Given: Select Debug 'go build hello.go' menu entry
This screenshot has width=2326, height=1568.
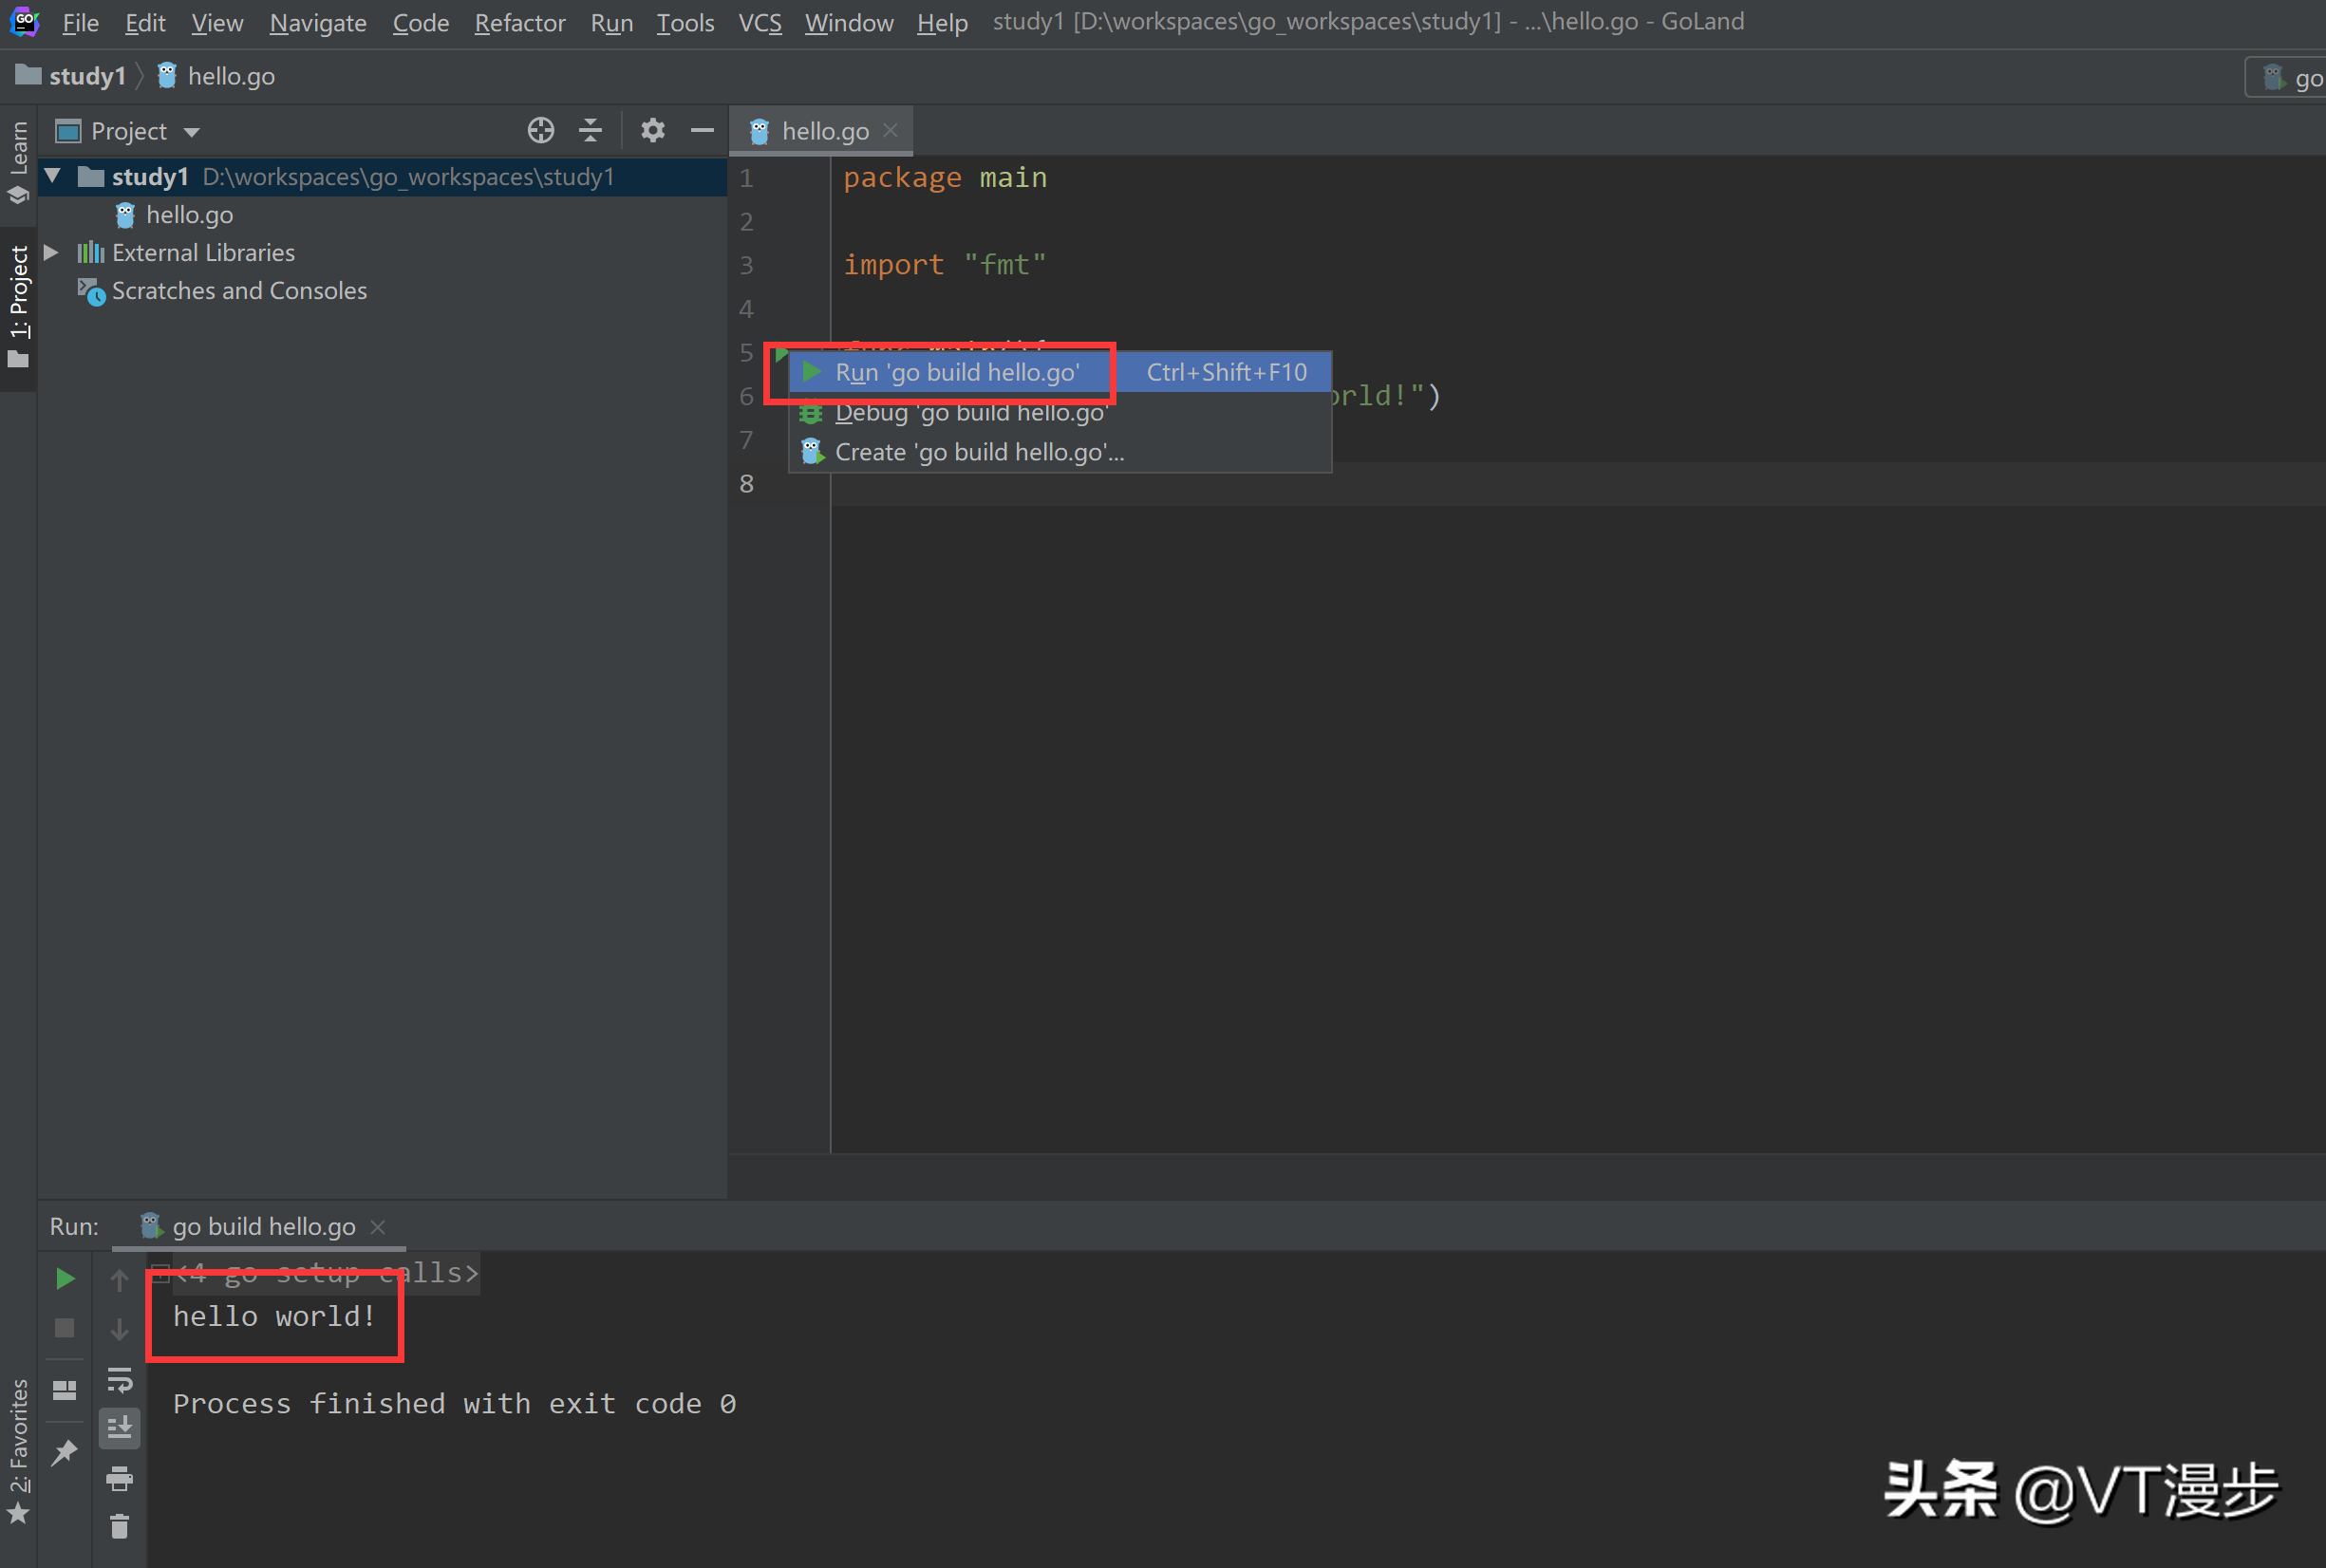Looking at the screenshot, I should pyautogui.click(x=970, y=413).
